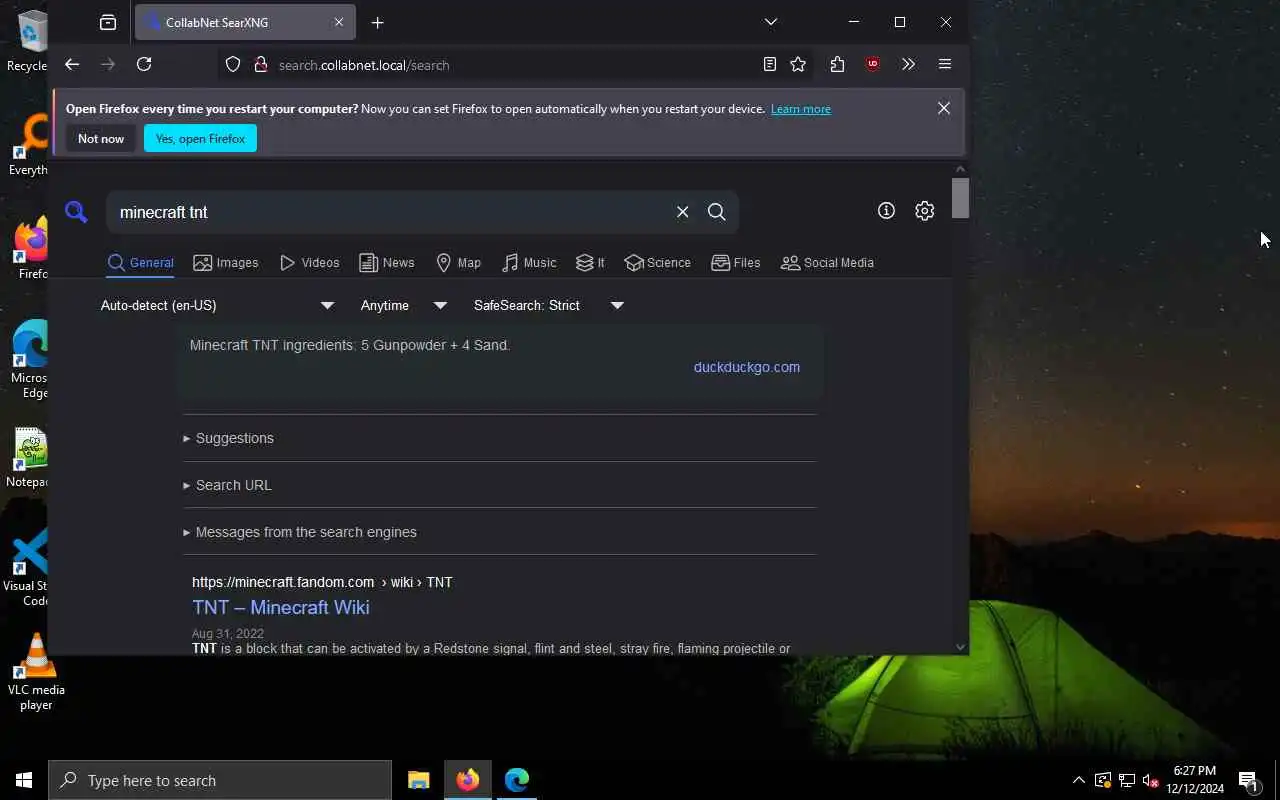Click the scrollbar down arrow
Screen dimensions: 1280x800
coord(960,647)
